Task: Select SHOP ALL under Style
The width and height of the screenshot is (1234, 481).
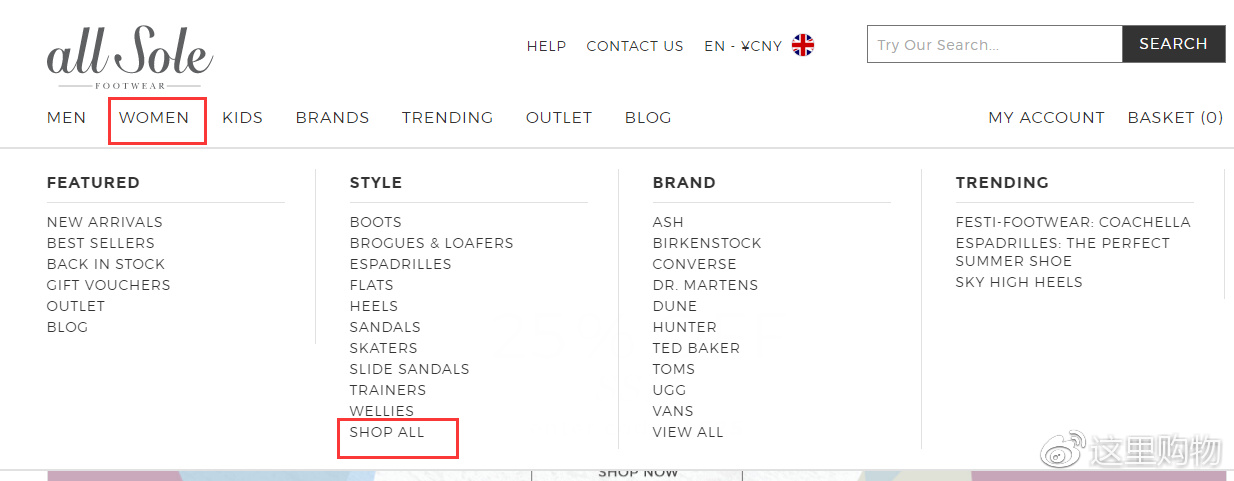Action: (387, 432)
